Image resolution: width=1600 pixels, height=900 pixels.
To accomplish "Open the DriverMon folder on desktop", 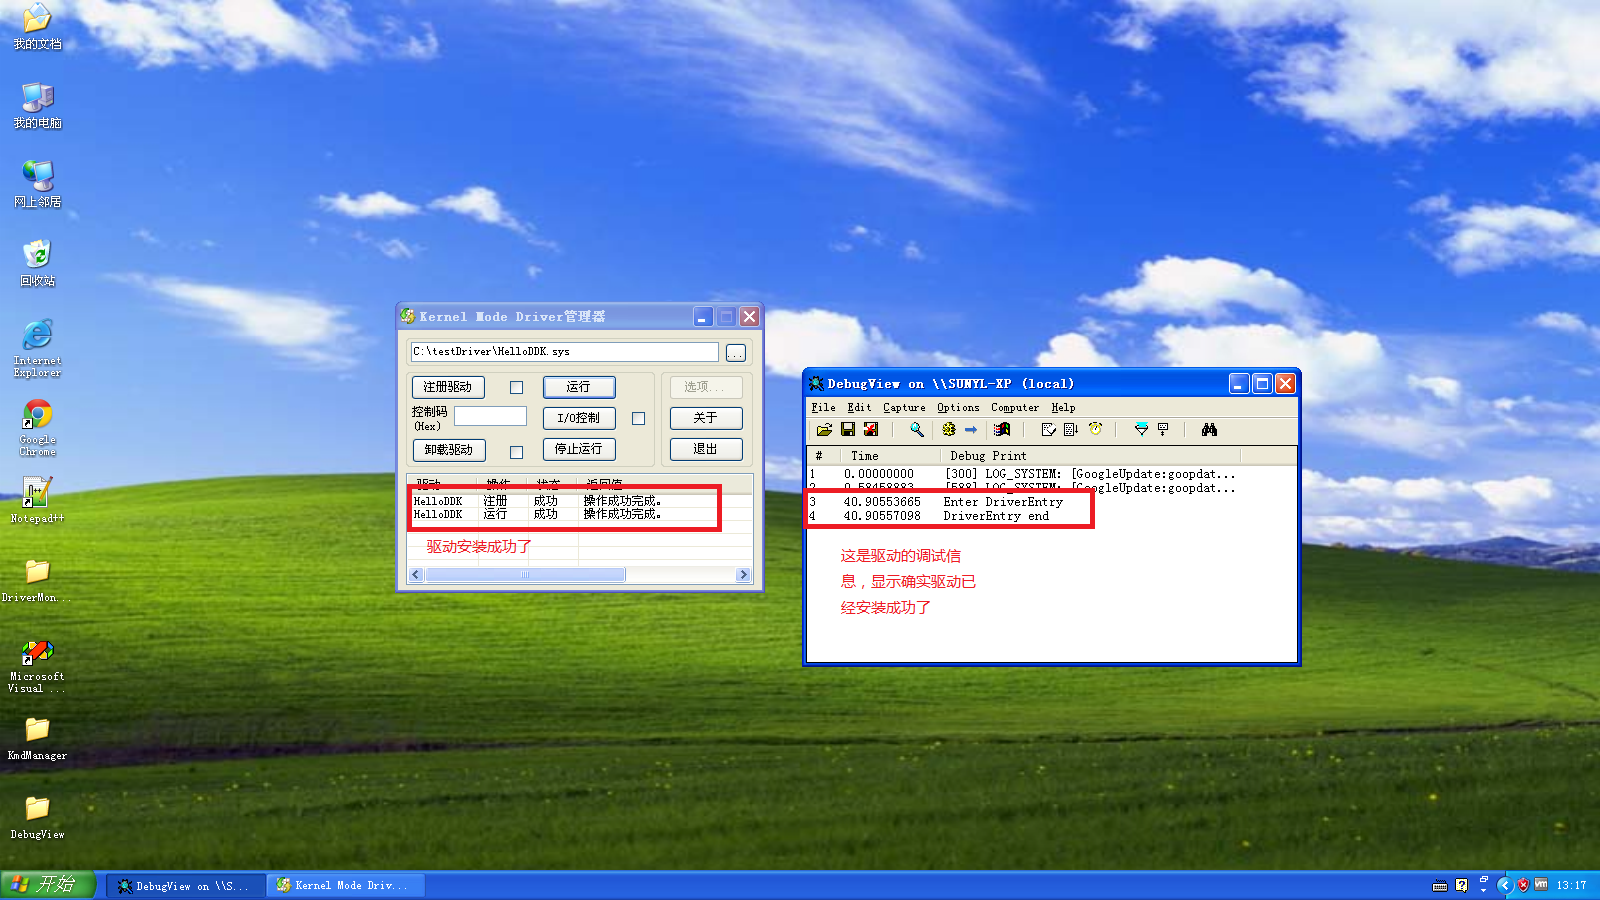I will (x=37, y=579).
